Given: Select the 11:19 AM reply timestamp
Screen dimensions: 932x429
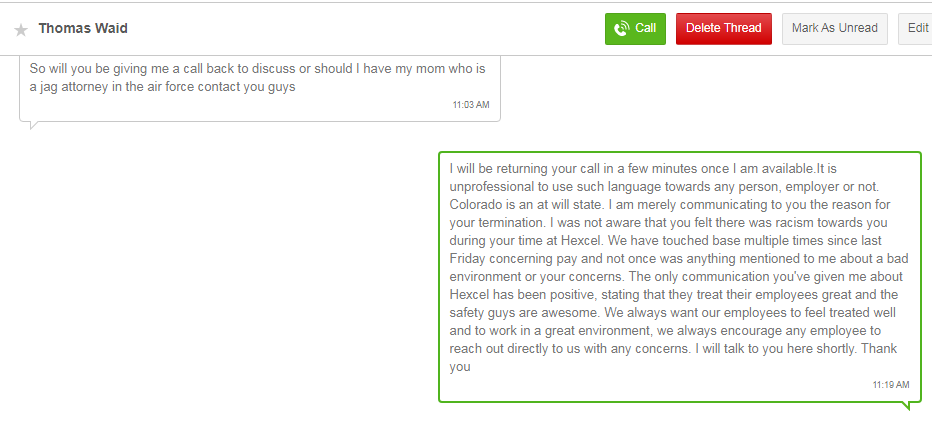Looking at the screenshot, I should pyautogui.click(x=890, y=384).
